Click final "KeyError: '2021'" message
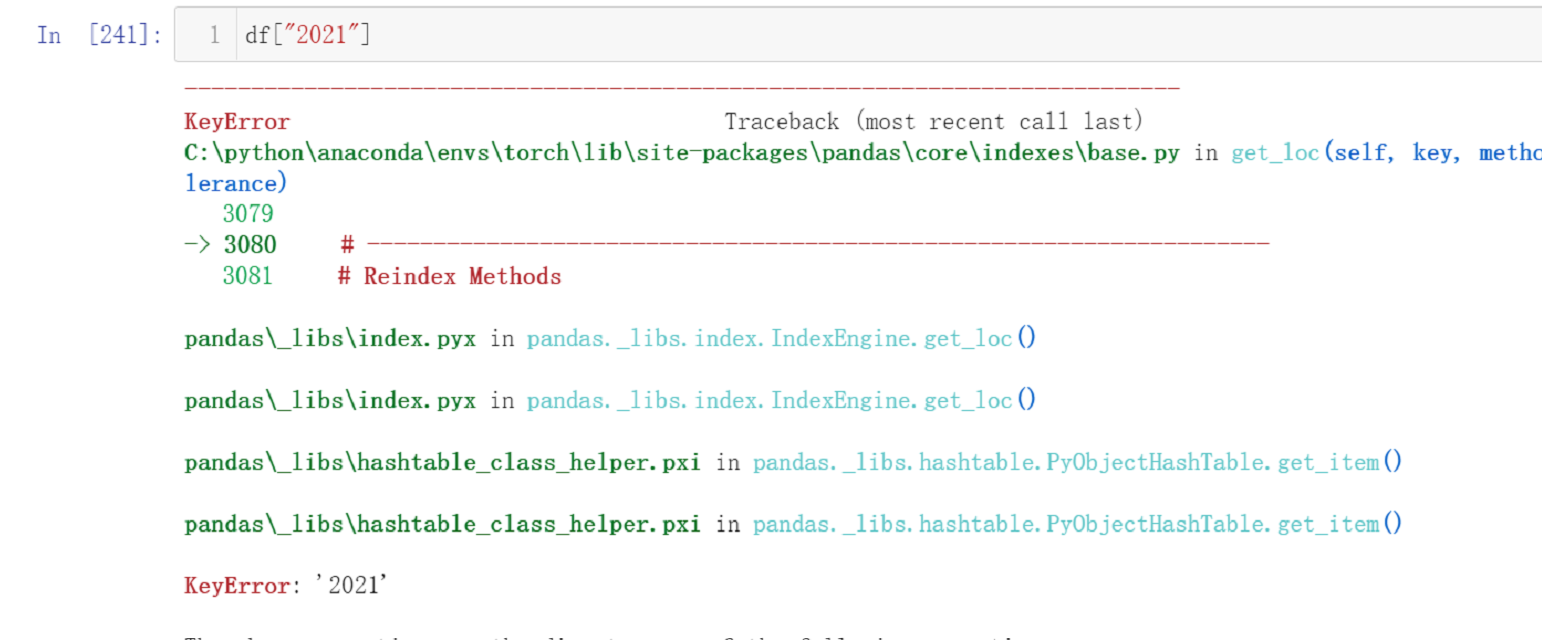This screenshot has width=1542, height=640. click(x=286, y=586)
